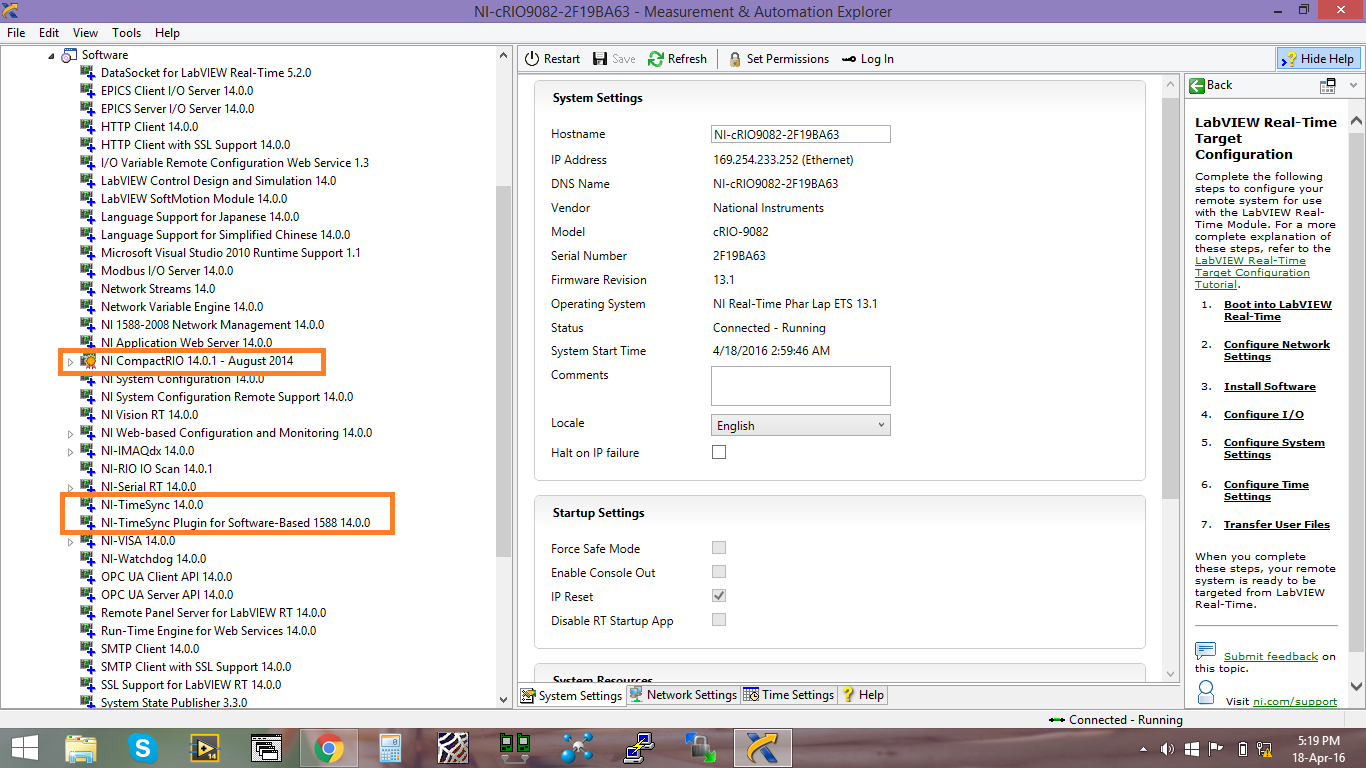Open Calculator from the taskbar

pos(390,747)
